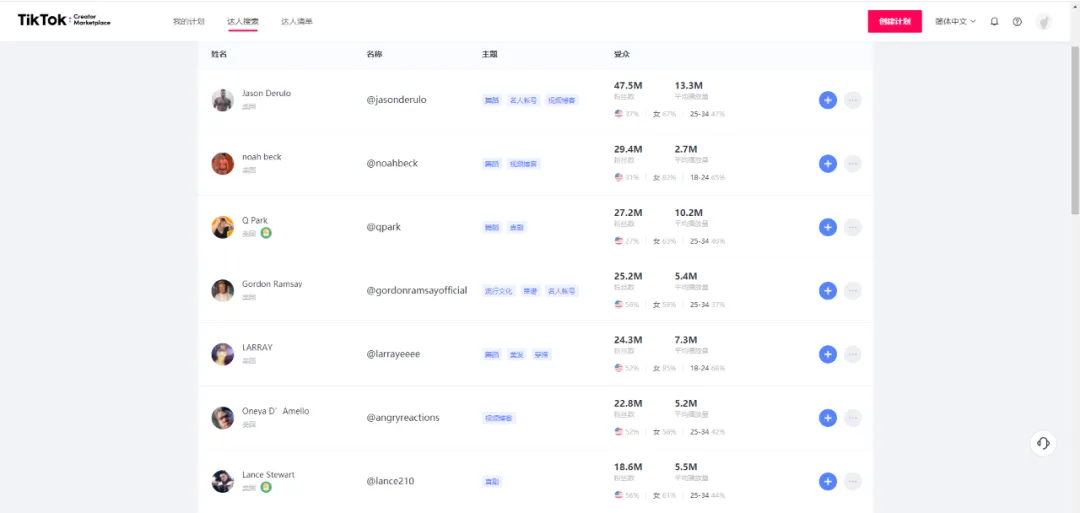1080x513 pixels.
Task: Switch to the 达人清单 tab
Action: (297, 21)
